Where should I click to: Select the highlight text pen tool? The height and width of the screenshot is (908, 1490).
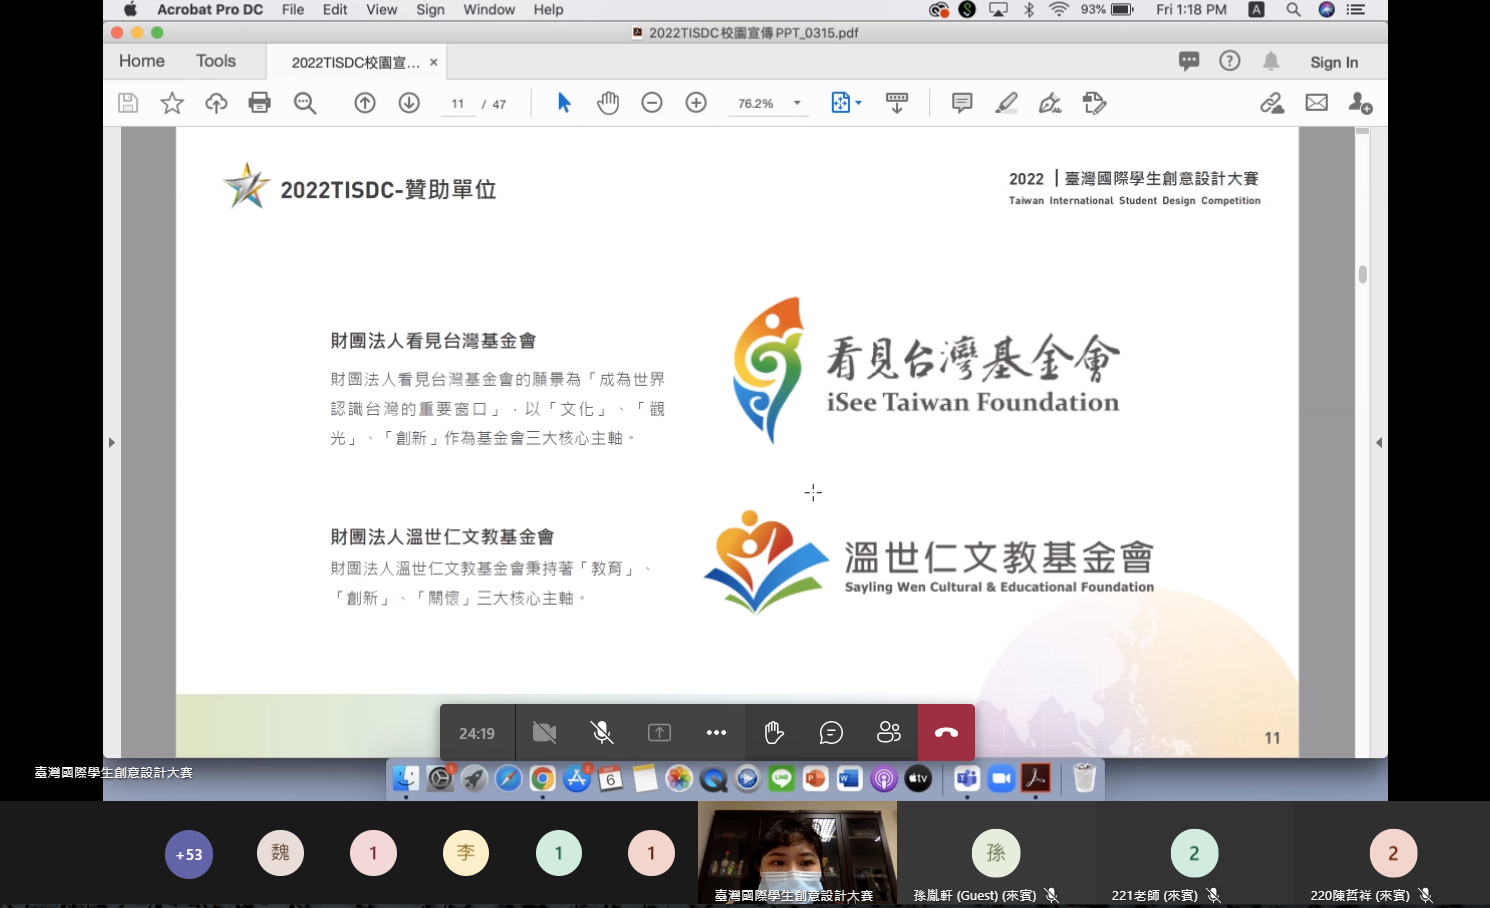click(1006, 103)
